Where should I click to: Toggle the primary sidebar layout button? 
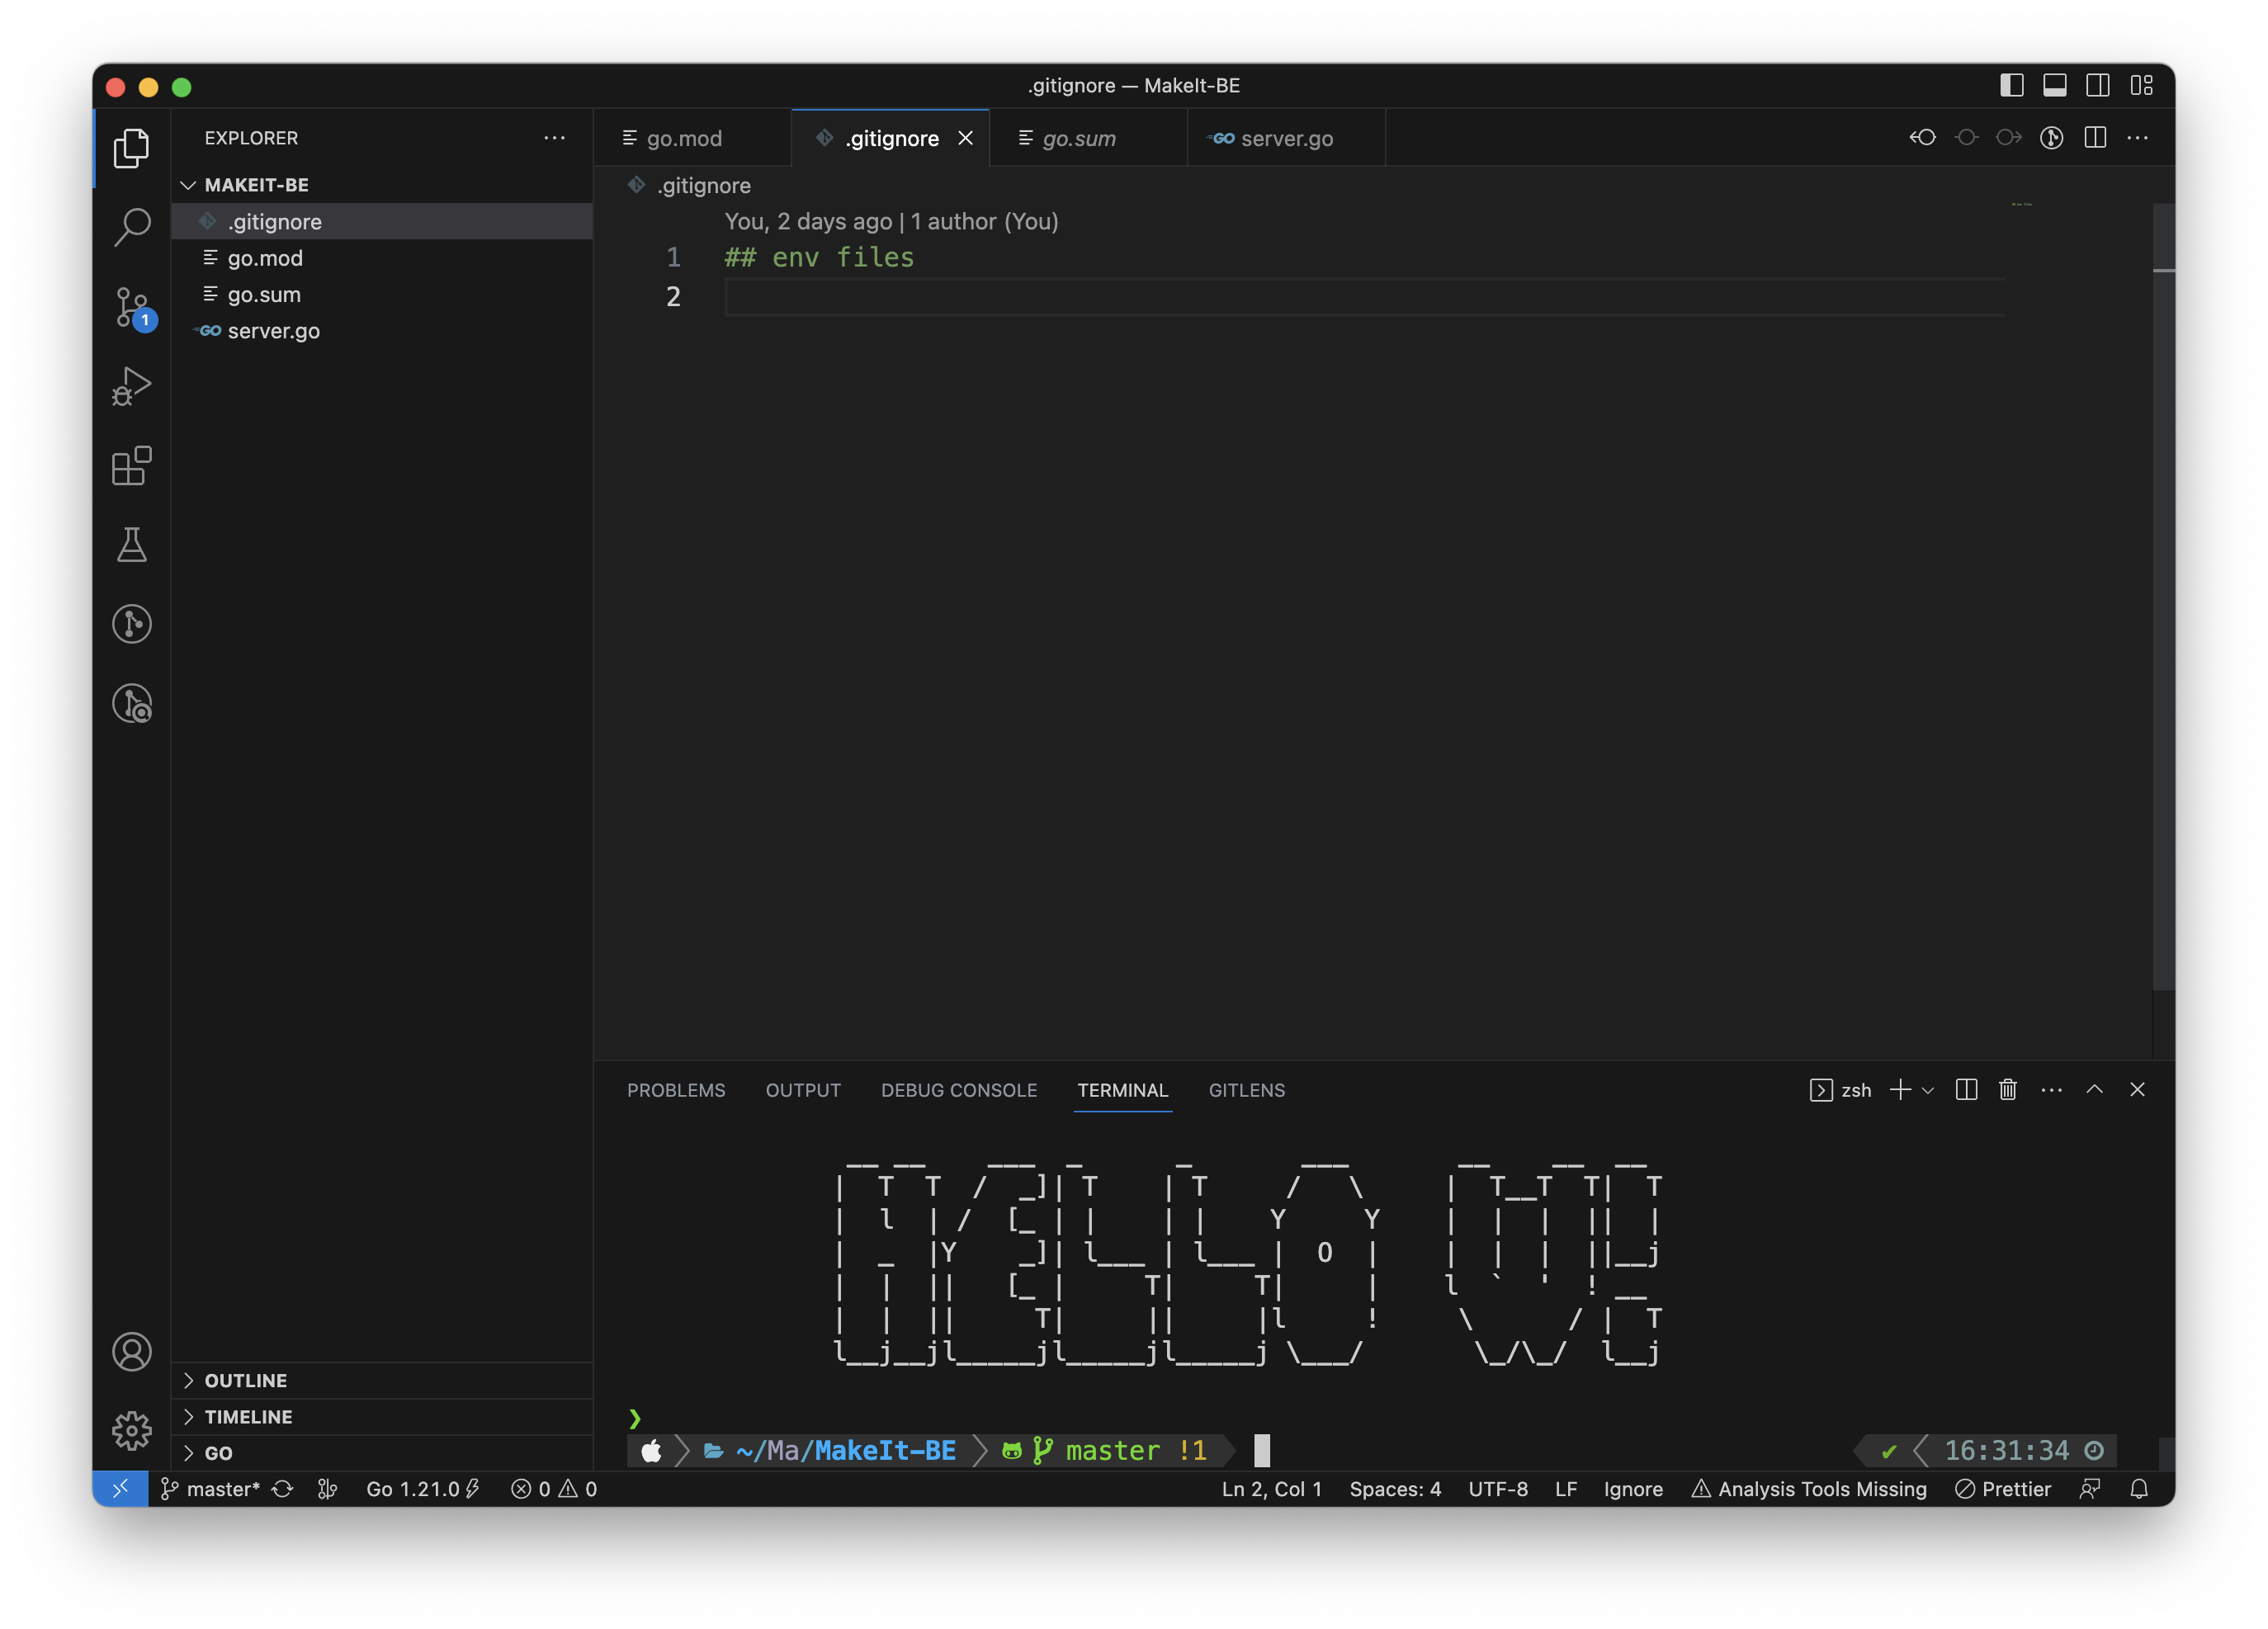(2011, 86)
